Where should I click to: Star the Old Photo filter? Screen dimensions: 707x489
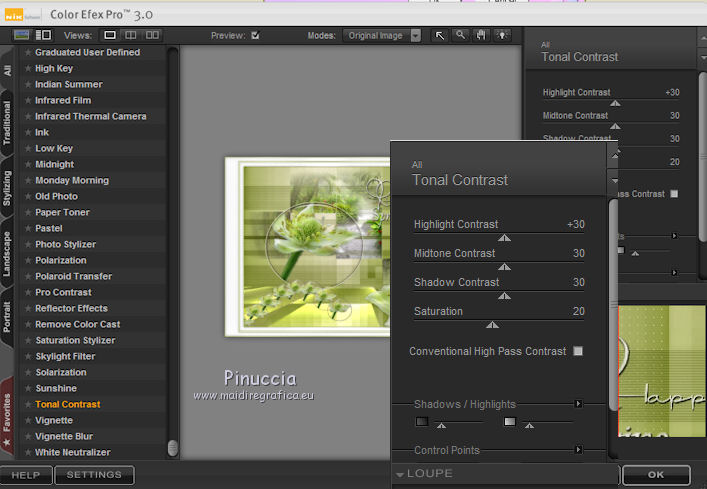coord(28,197)
